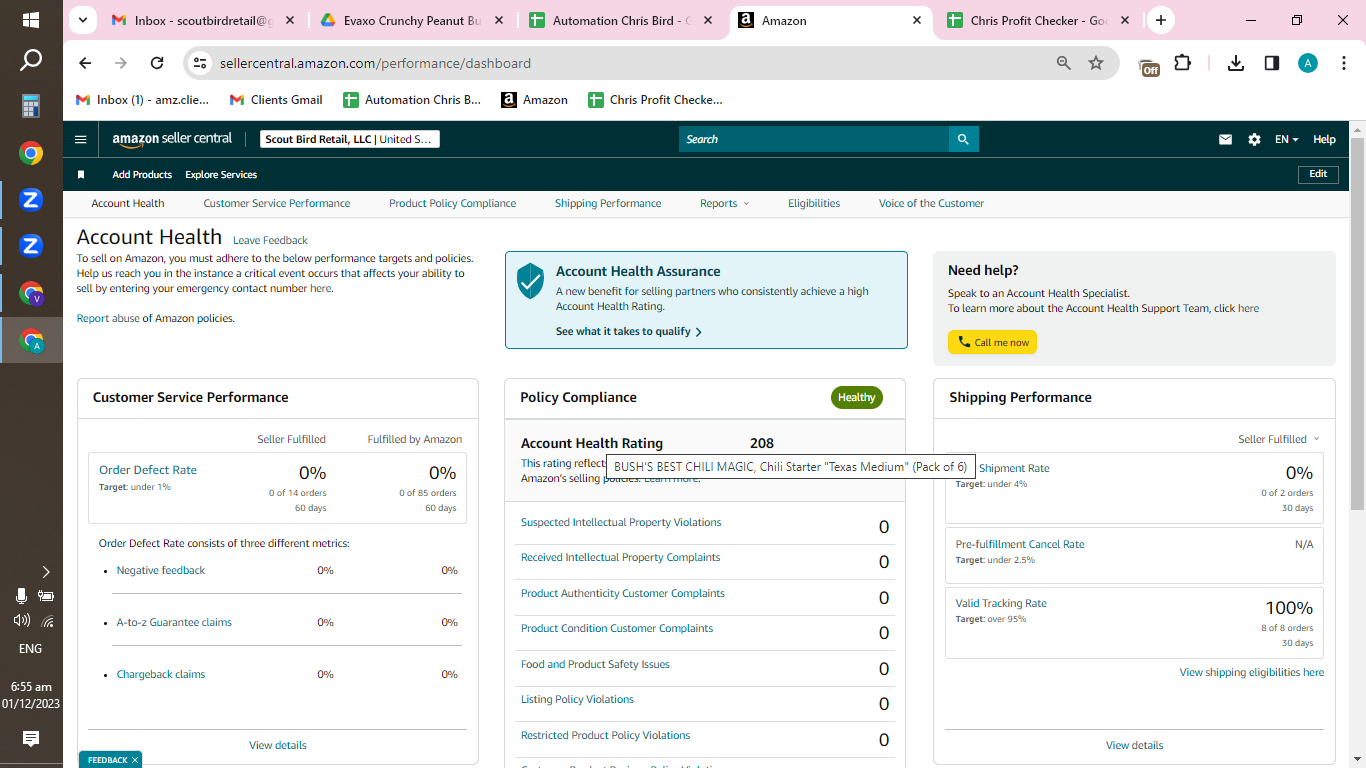Open the Seller Fulfilled dropdown in Shipping Performance
This screenshot has width=1366, height=768.
(x=1279, y=439)
